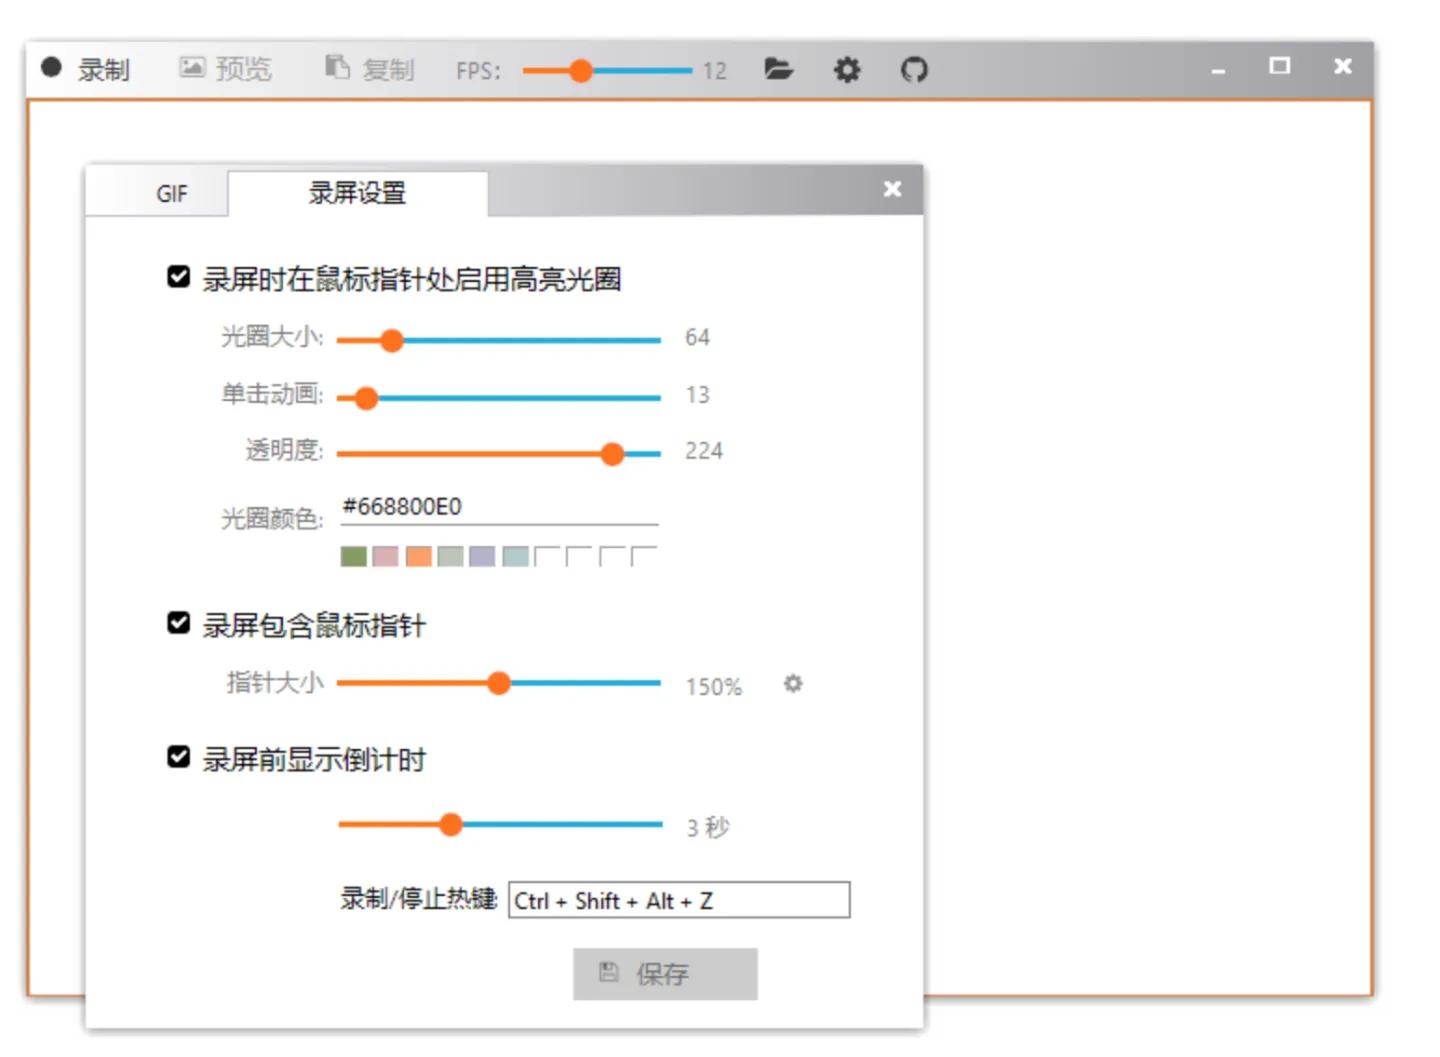Open the output folder icon
Image resolution: width=1440 pixels, height=1057 pixels.
(779, 70)
